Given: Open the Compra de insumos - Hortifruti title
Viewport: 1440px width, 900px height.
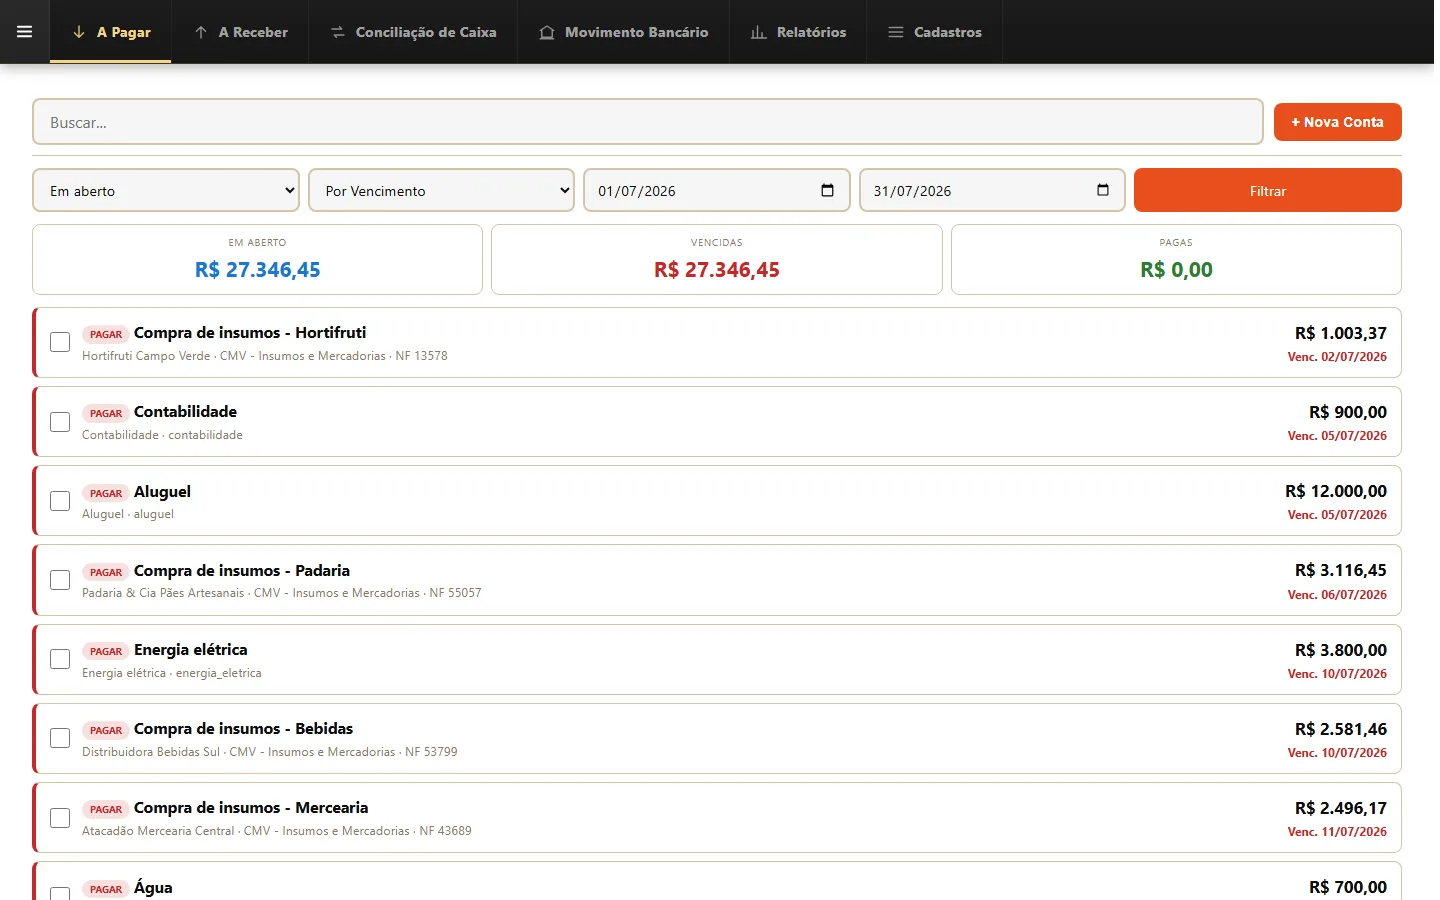Looking at the screenshot, I should point(250,332).
